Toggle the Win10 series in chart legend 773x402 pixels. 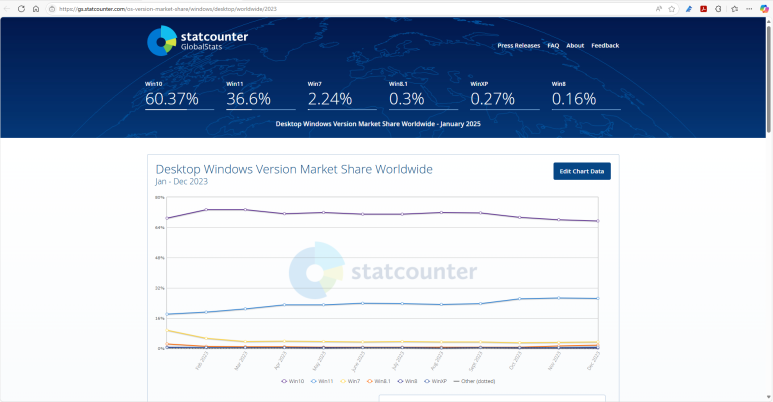click(x=292, y=381)
